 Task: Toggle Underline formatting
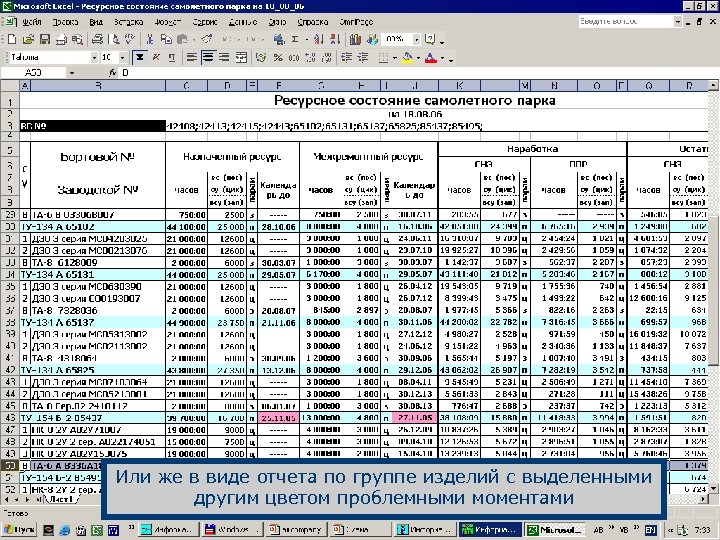172,57
